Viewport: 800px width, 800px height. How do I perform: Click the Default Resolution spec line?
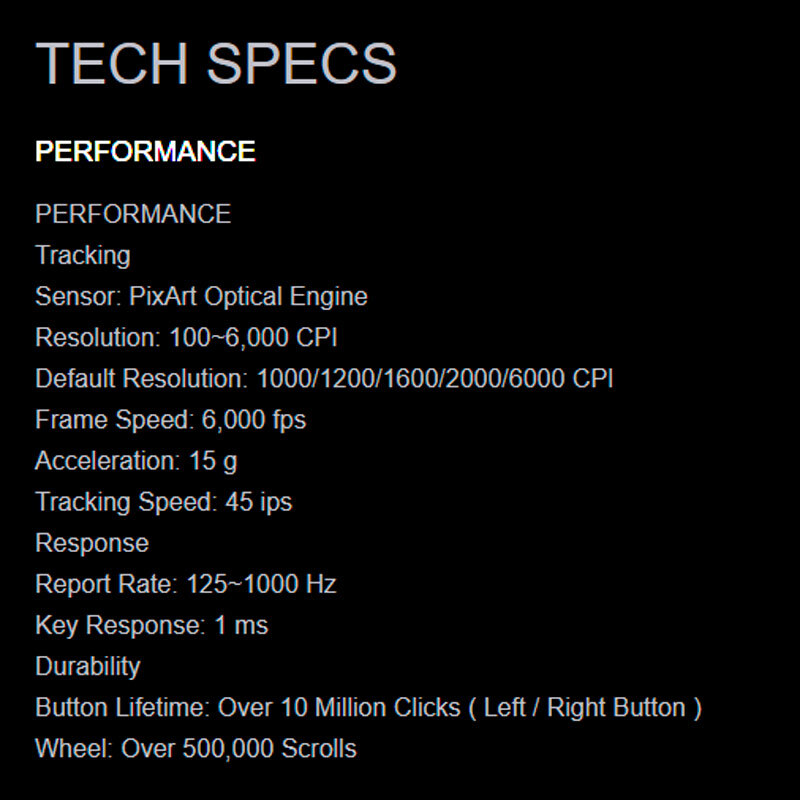[x=324, y=379]
